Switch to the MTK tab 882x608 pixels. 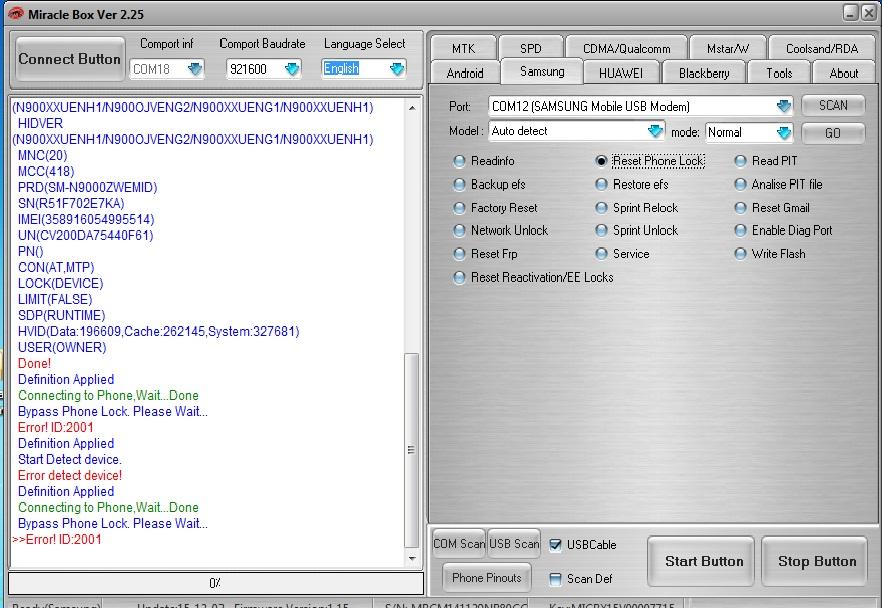(x=464, y=48)
